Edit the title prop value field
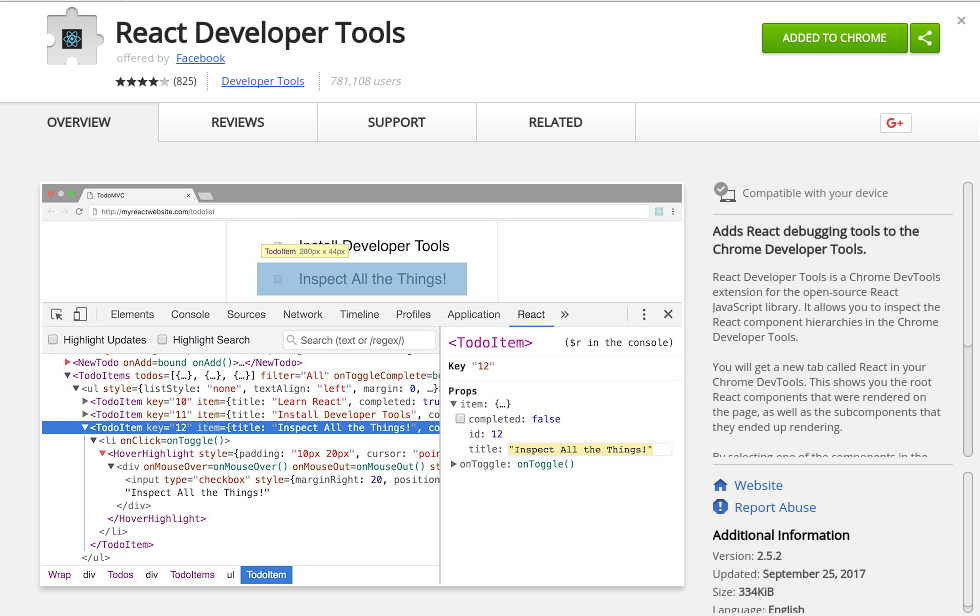 (590, 449)
